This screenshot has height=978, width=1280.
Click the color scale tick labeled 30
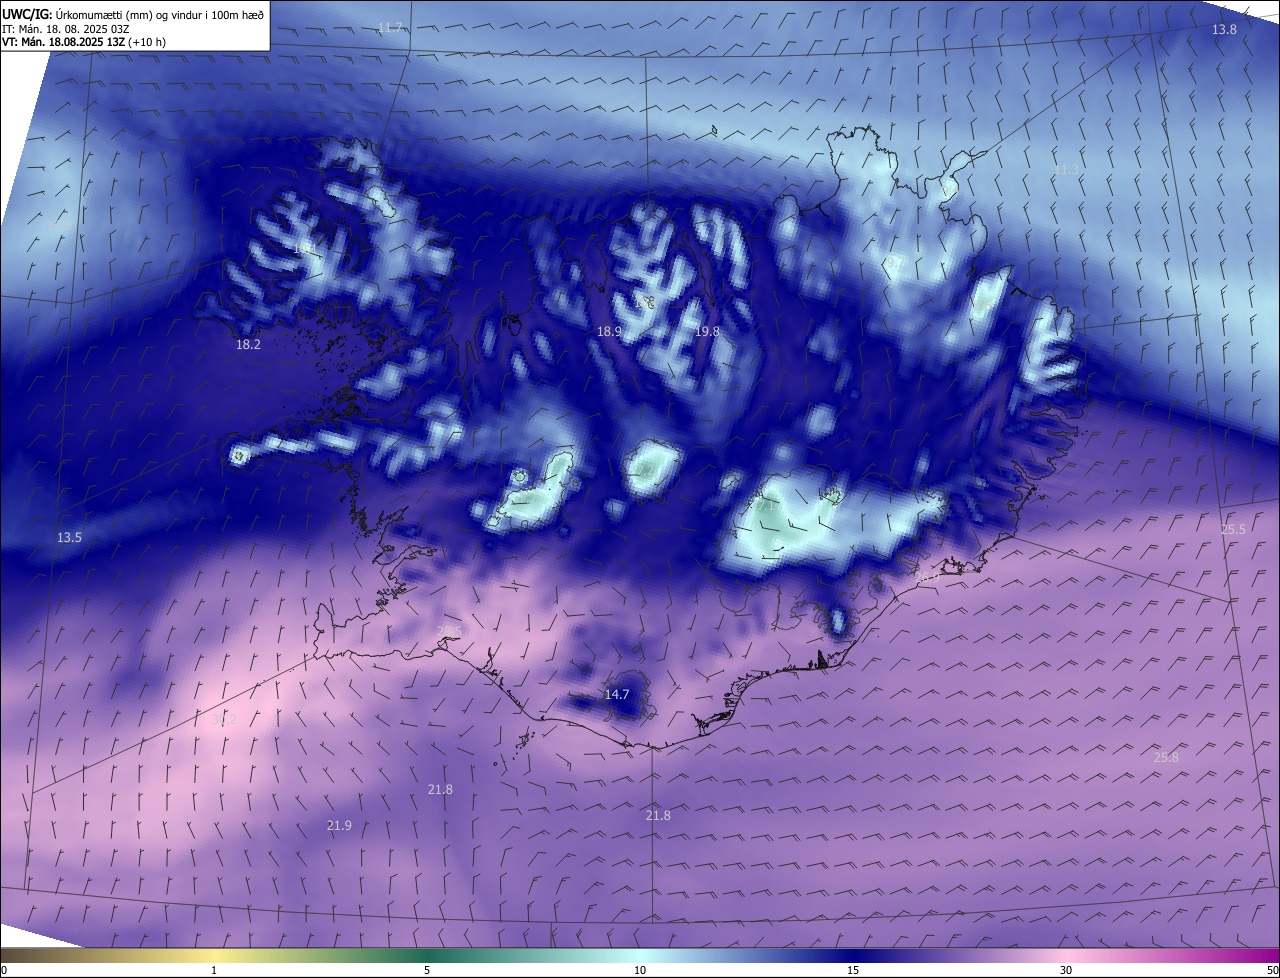tap(1066, 970)
